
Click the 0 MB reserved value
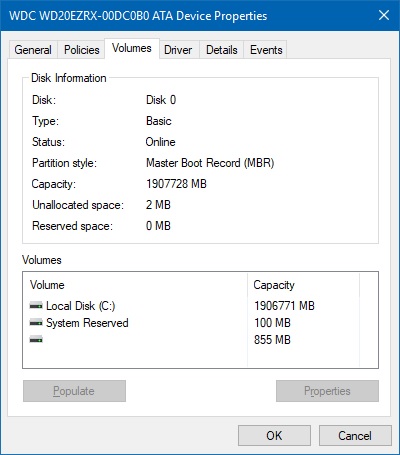pyautogui.click(x=158, y=226)
